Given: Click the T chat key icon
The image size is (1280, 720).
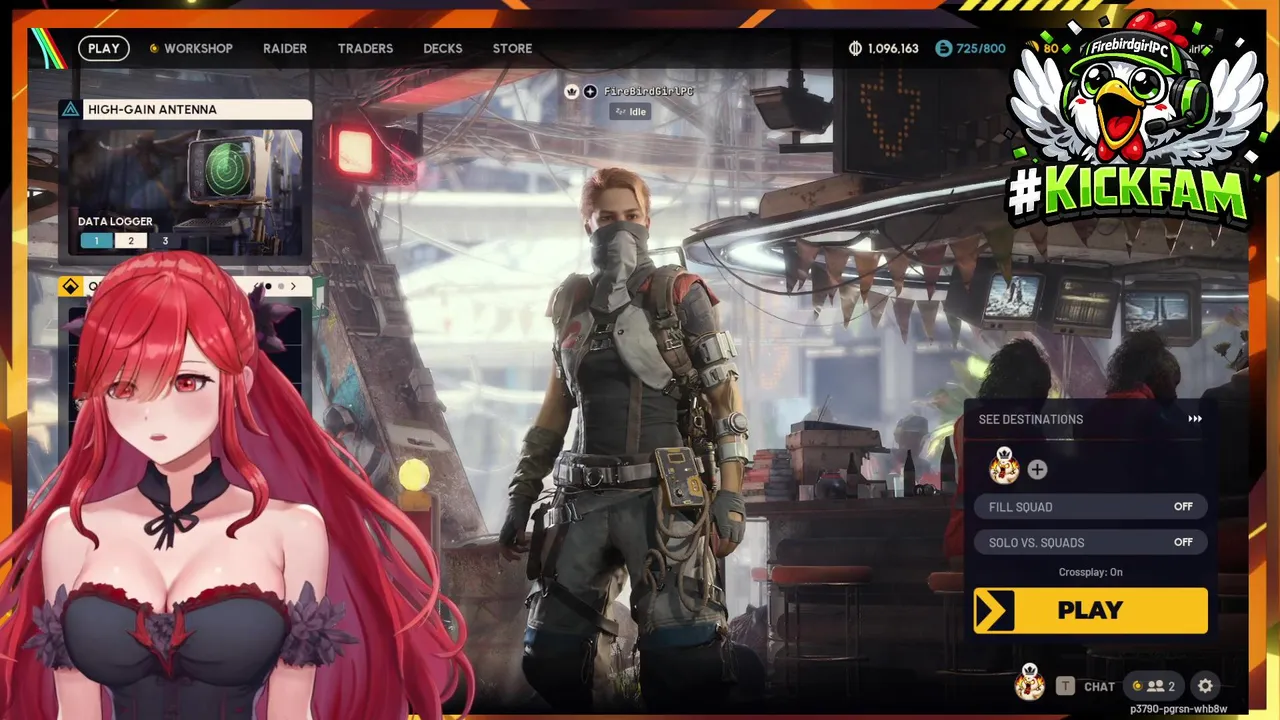Looking at the screenshot, I should [1065, 686].
